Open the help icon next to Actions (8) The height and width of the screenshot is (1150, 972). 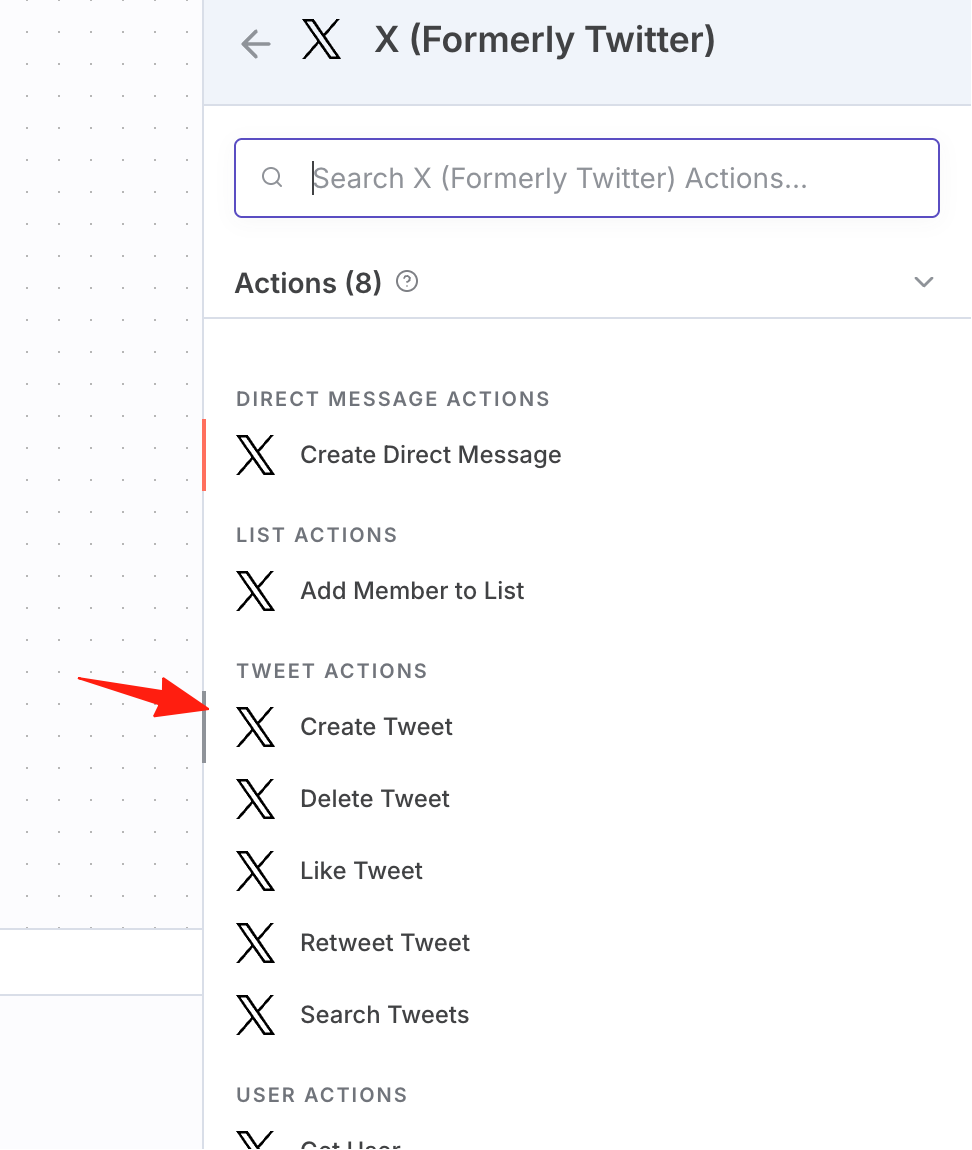(407, 282)
